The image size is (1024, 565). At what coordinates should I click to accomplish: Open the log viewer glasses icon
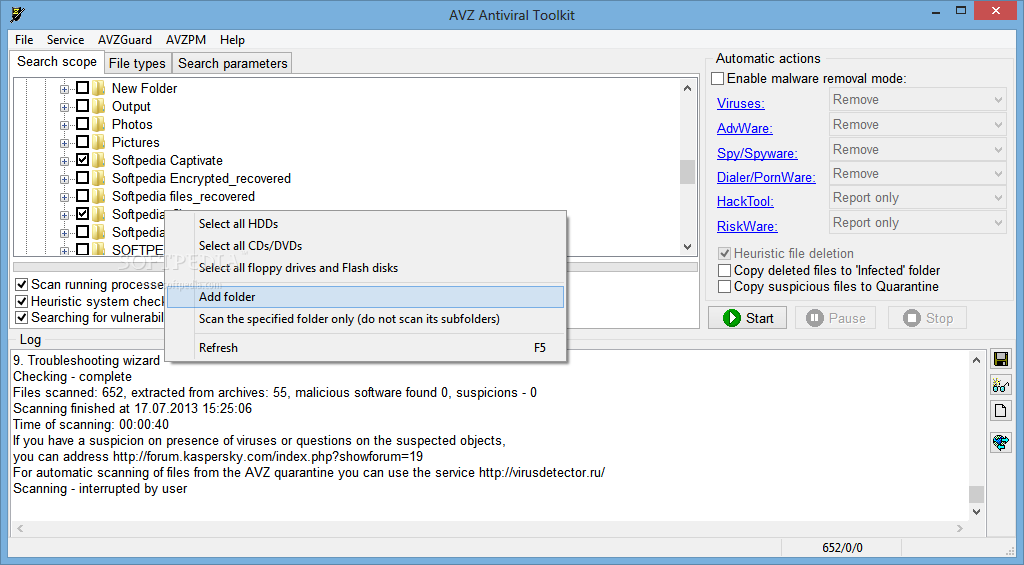[1000, 385]
